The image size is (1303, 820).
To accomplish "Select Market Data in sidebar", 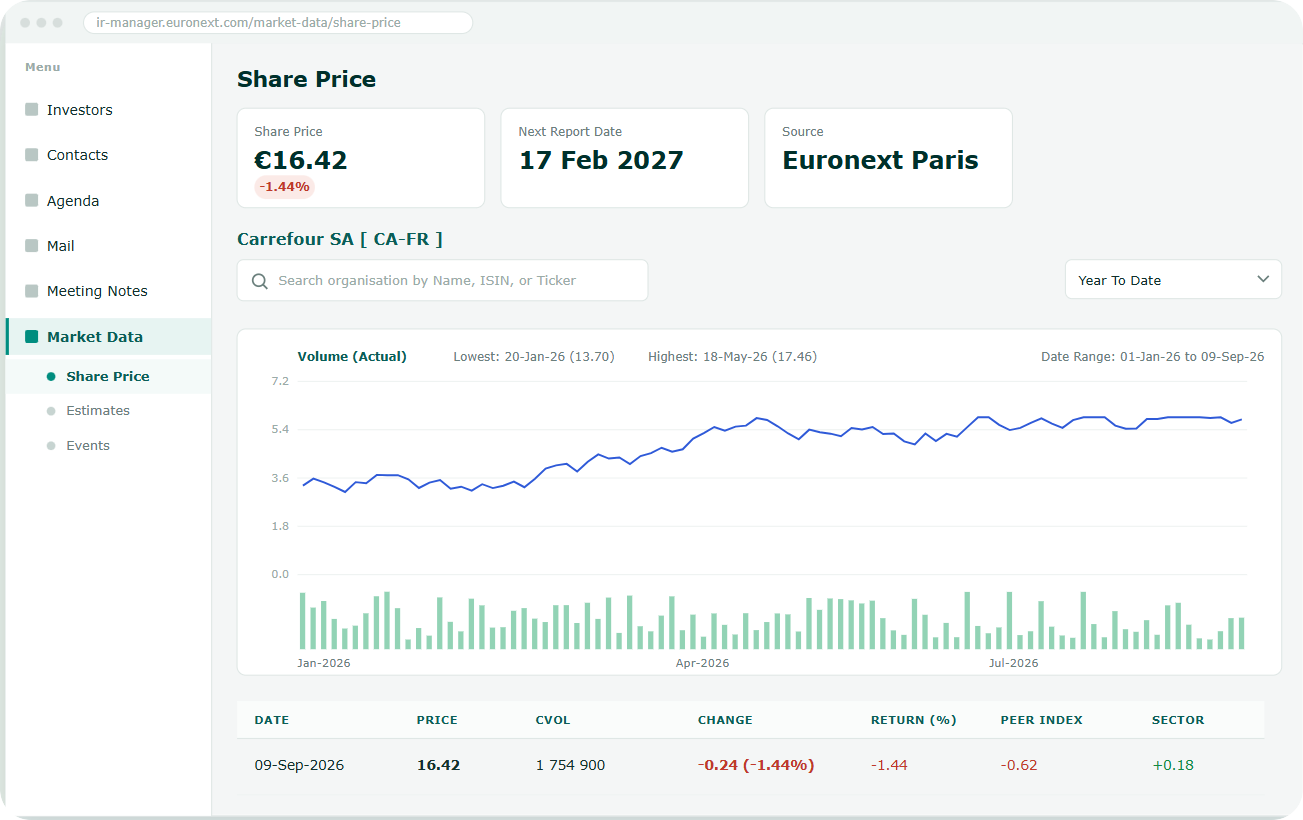I will pyautogui.click(x=108, y=337).
